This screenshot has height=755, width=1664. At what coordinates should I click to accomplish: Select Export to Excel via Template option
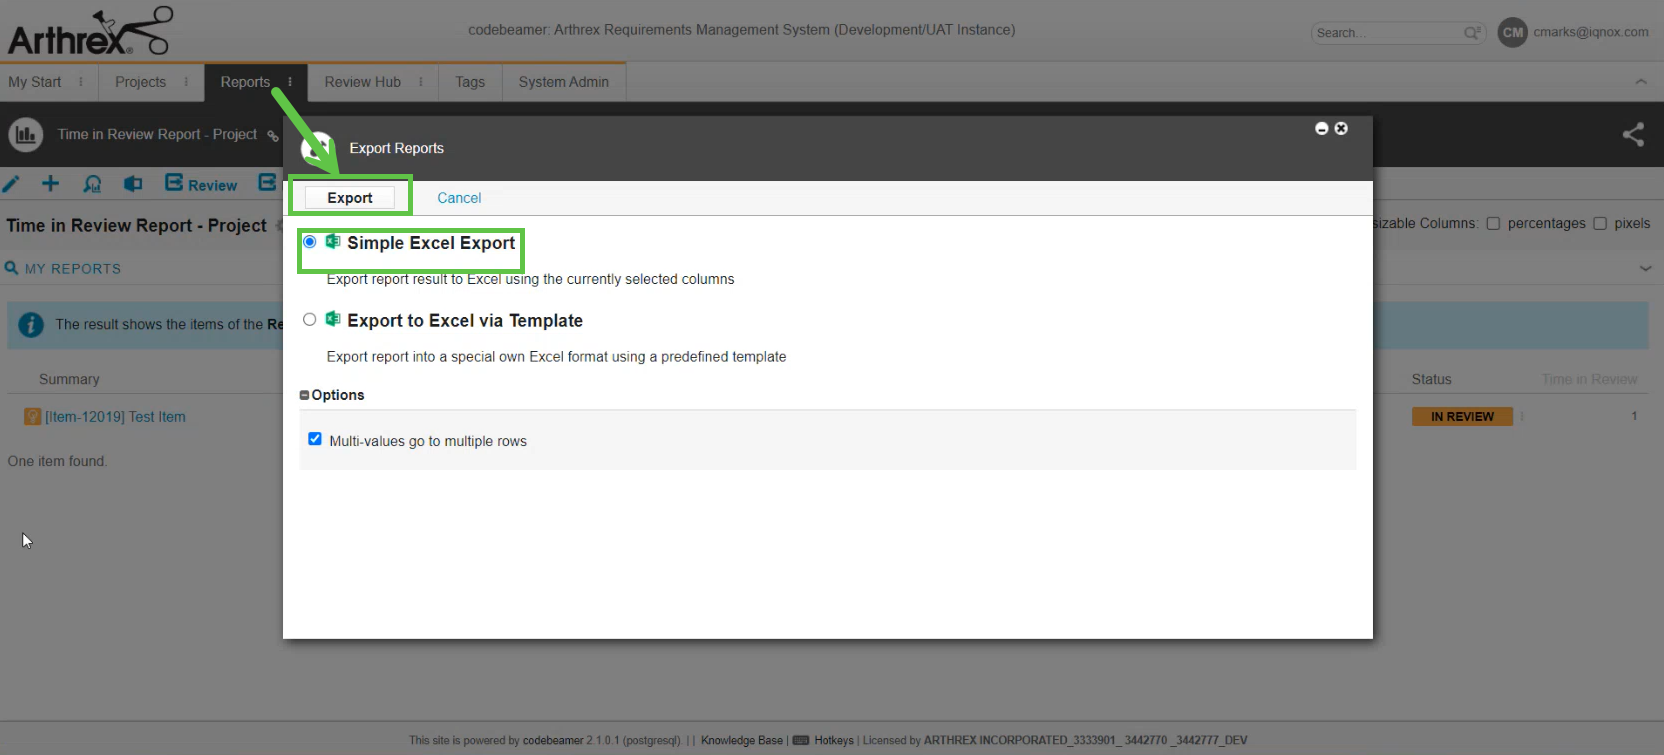tap(310, 320)
